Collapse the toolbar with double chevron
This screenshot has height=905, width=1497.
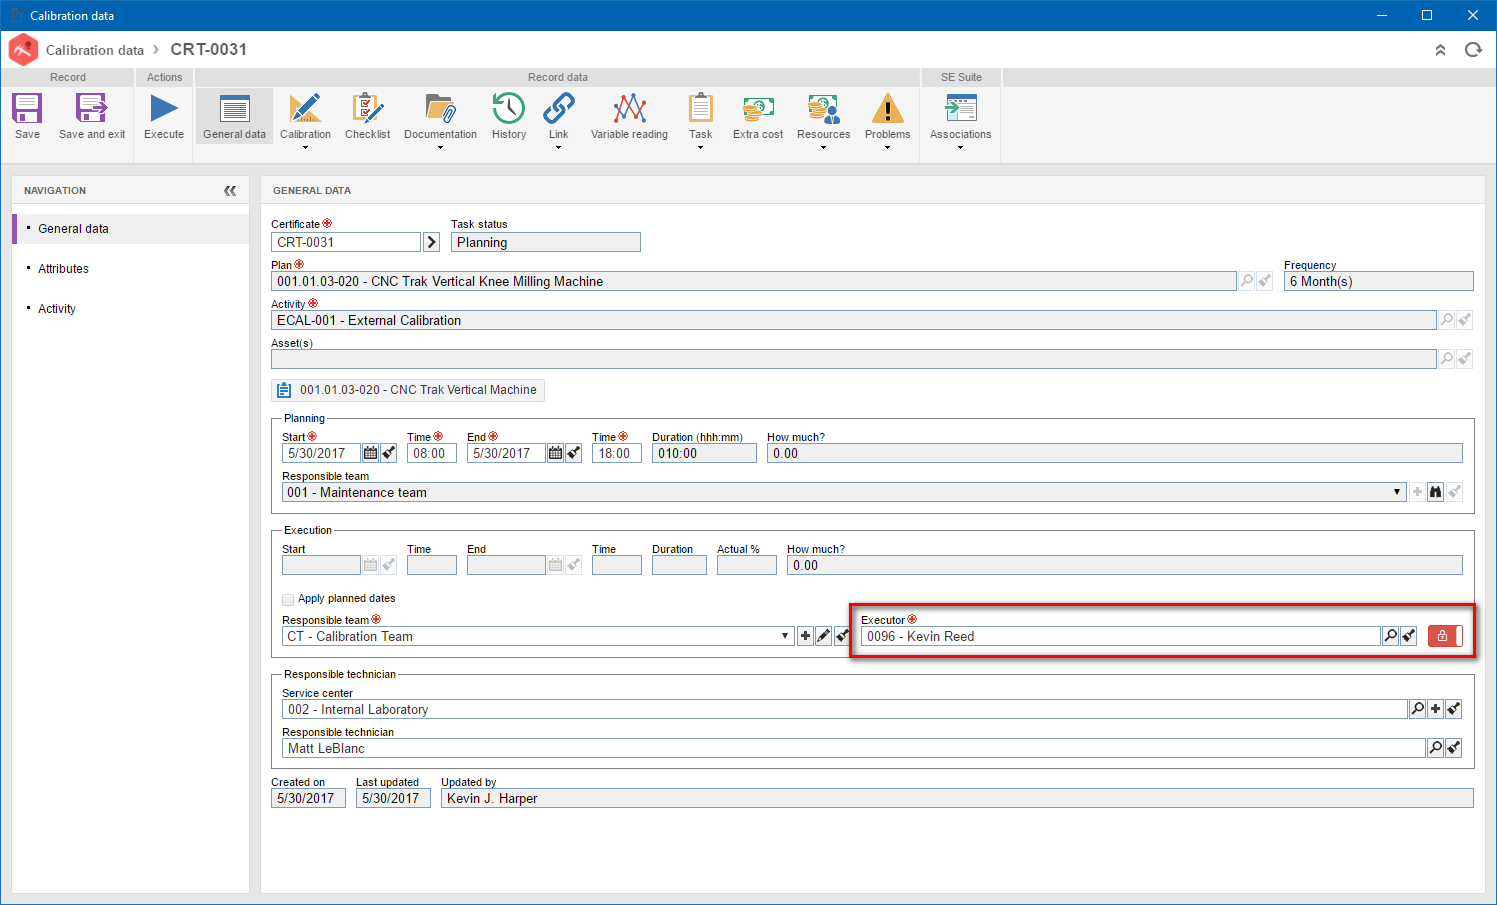[1441, 50]
